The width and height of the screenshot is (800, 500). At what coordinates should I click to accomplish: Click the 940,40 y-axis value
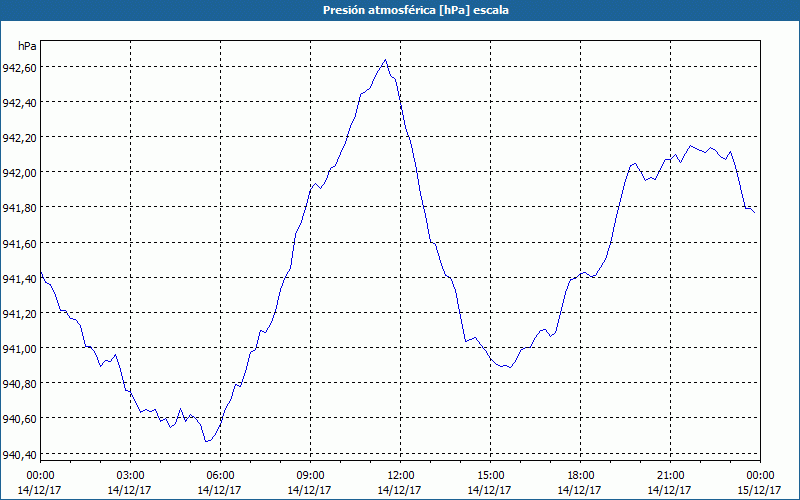pyautogui.click(x=19, y=454)
